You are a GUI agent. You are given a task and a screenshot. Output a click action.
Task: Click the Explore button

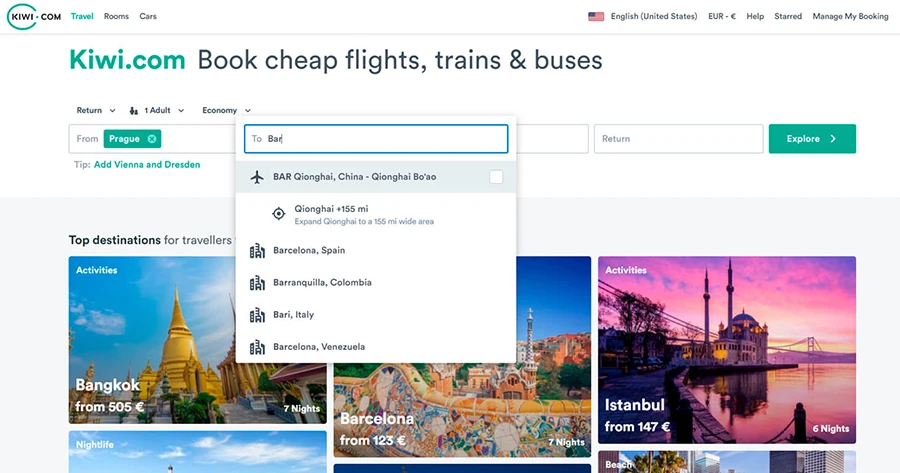812,139
